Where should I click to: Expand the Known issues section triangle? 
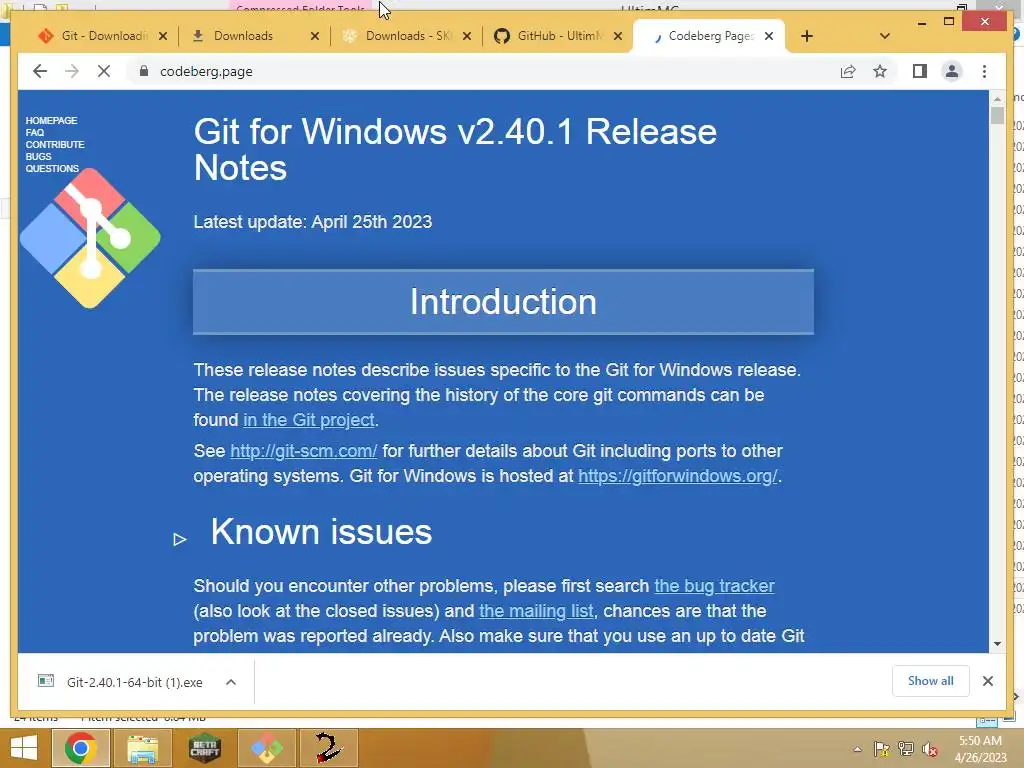click(180, 539)
